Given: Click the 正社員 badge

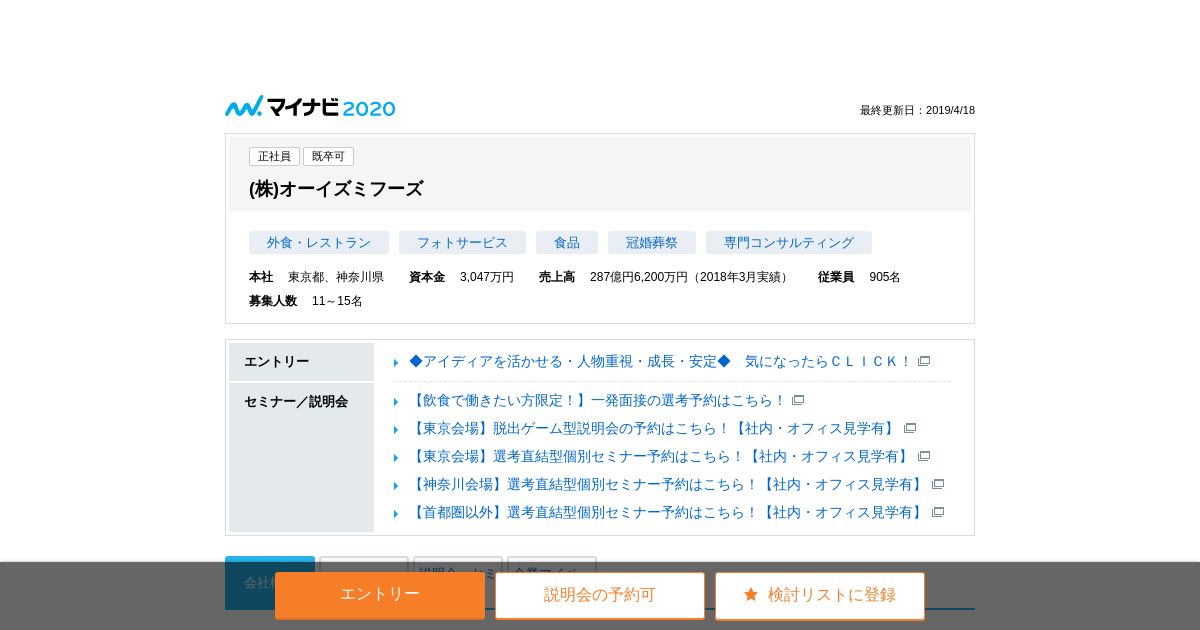Looking at the screenshot, I should point(274,157).
